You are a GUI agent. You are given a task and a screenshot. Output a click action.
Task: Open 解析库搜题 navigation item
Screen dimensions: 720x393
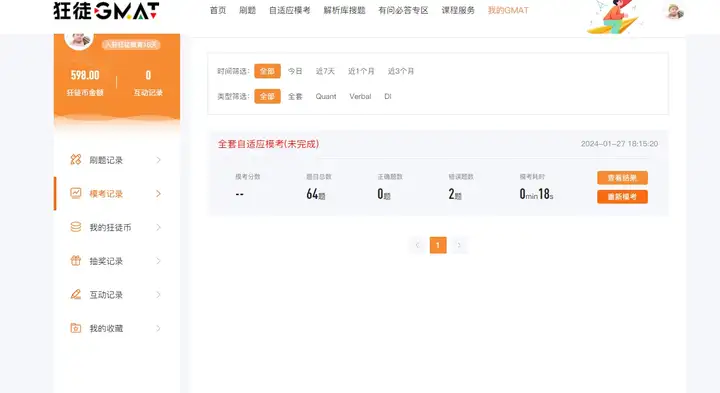(344, 10)
